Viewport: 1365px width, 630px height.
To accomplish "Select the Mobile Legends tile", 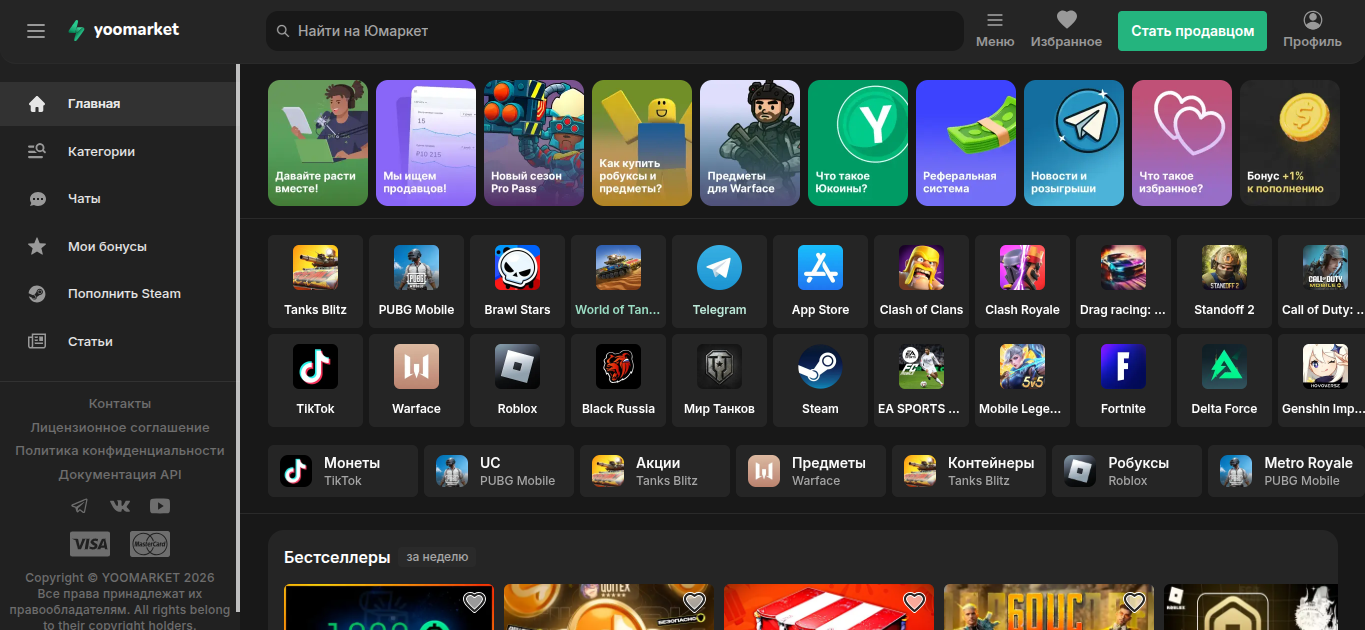I will (1022, 380).
